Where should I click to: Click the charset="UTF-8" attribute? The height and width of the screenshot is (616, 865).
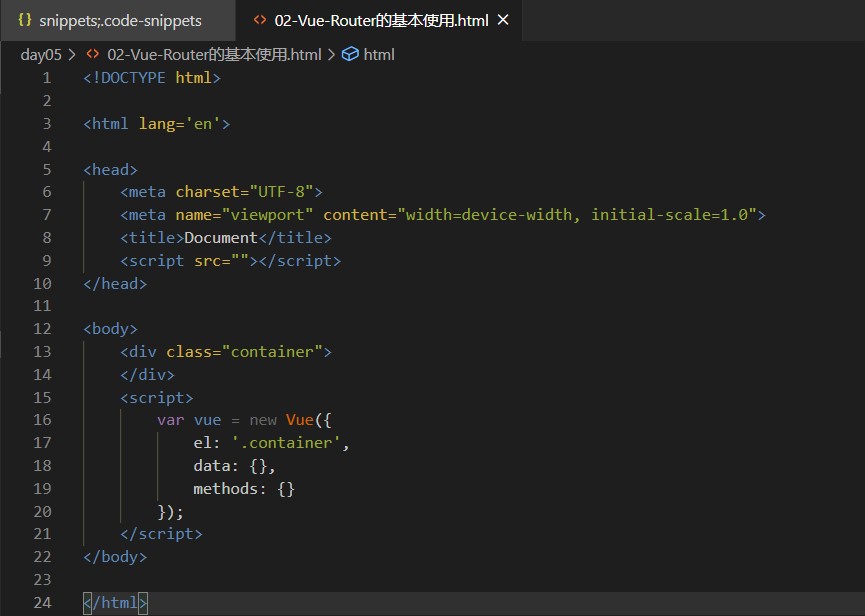[244, 192]
